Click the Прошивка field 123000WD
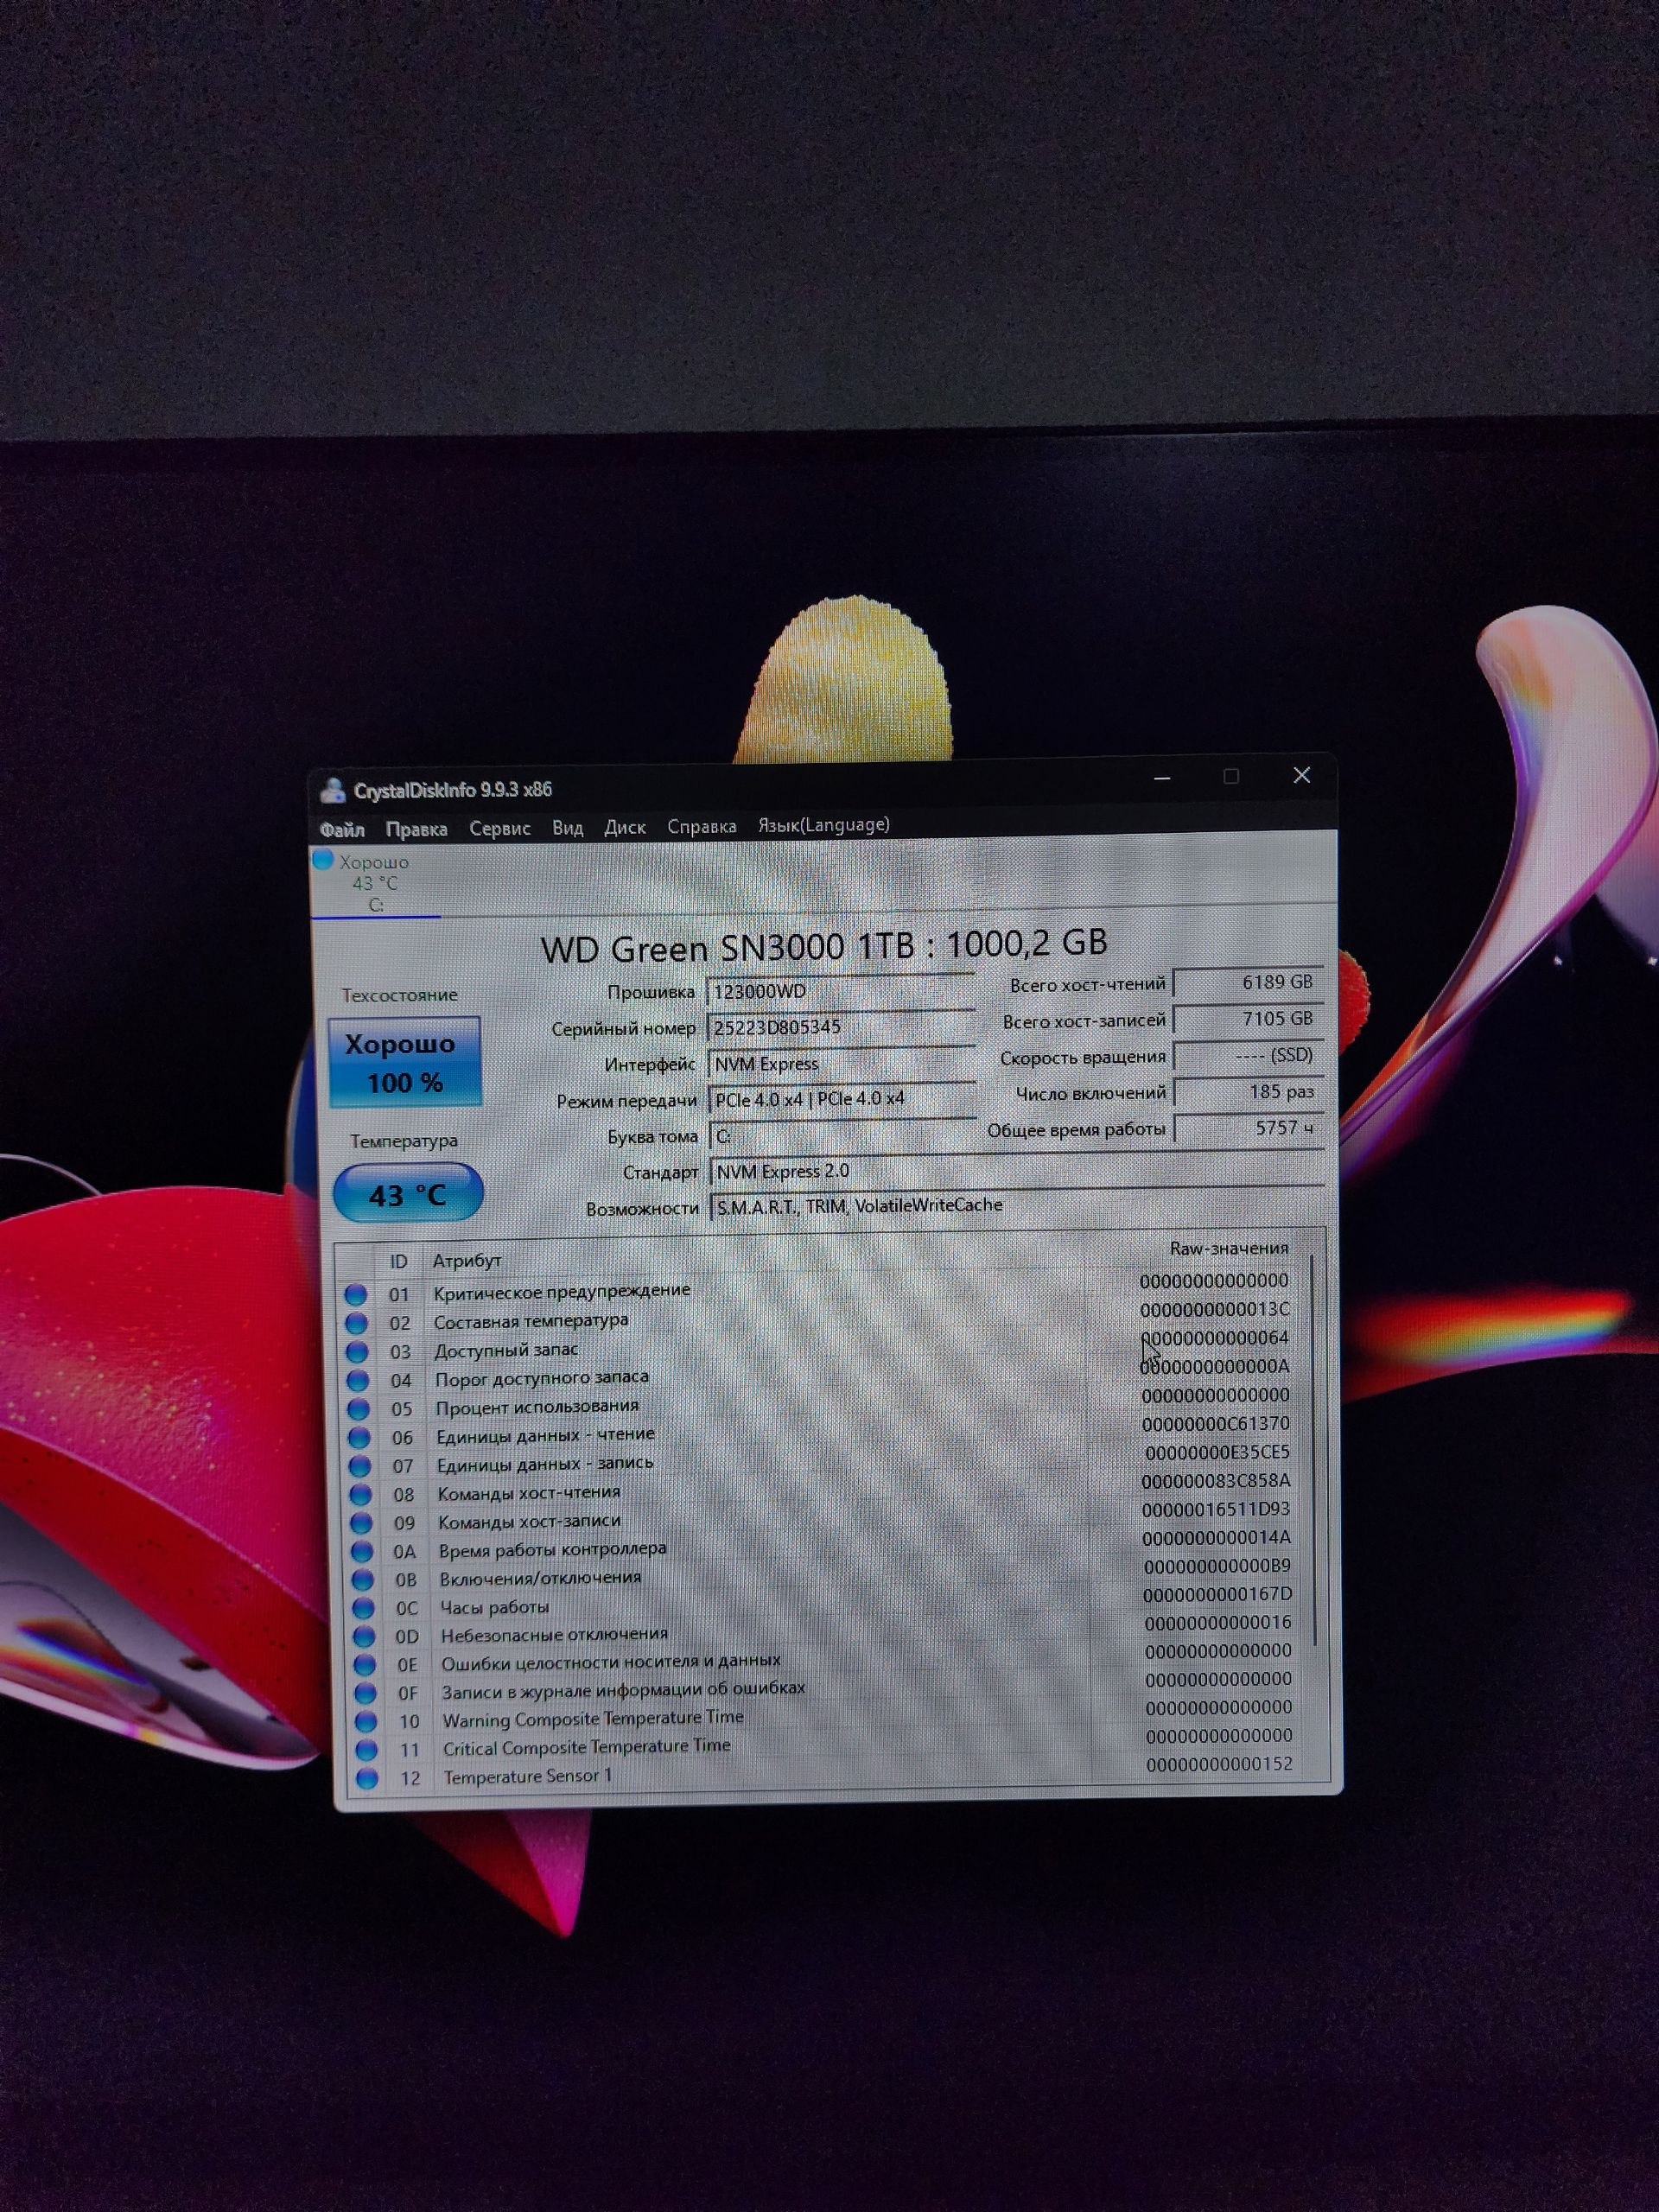1659x2212 pixels. point(840,991)
